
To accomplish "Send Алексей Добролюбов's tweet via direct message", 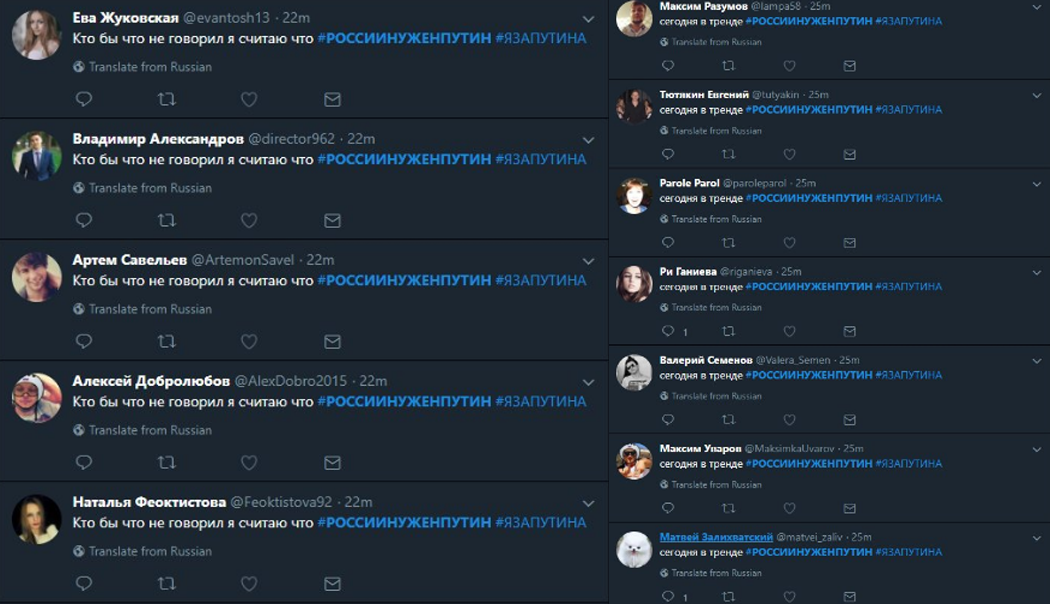I will [x=332, y=463].
